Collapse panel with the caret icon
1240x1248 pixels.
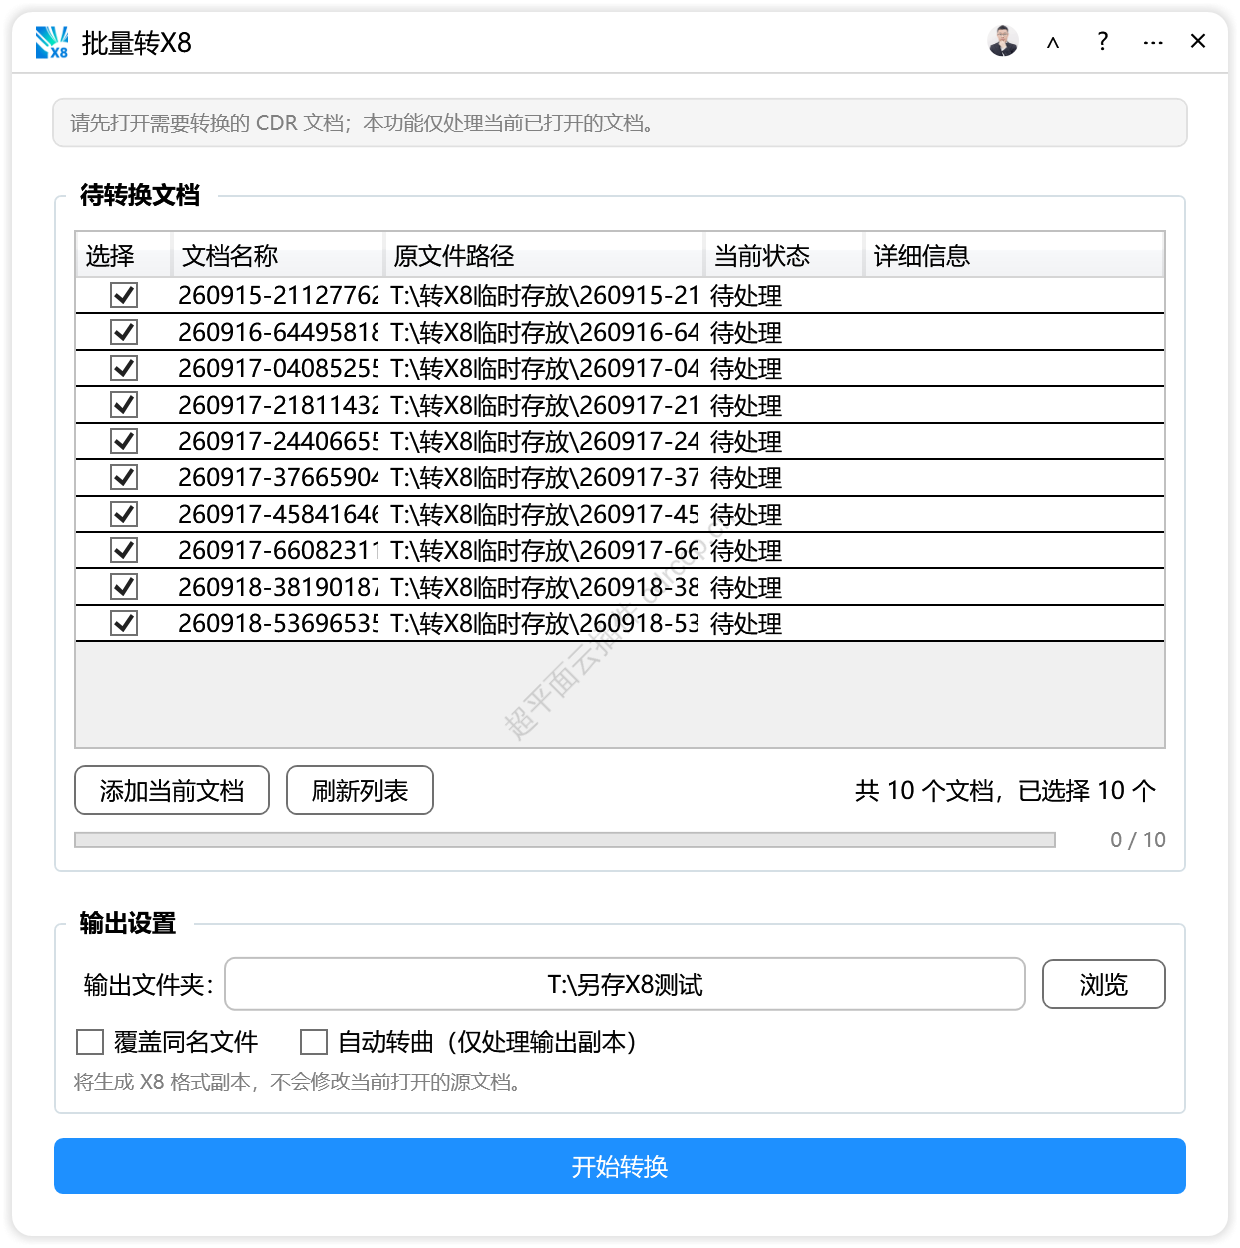(1053, 42)
